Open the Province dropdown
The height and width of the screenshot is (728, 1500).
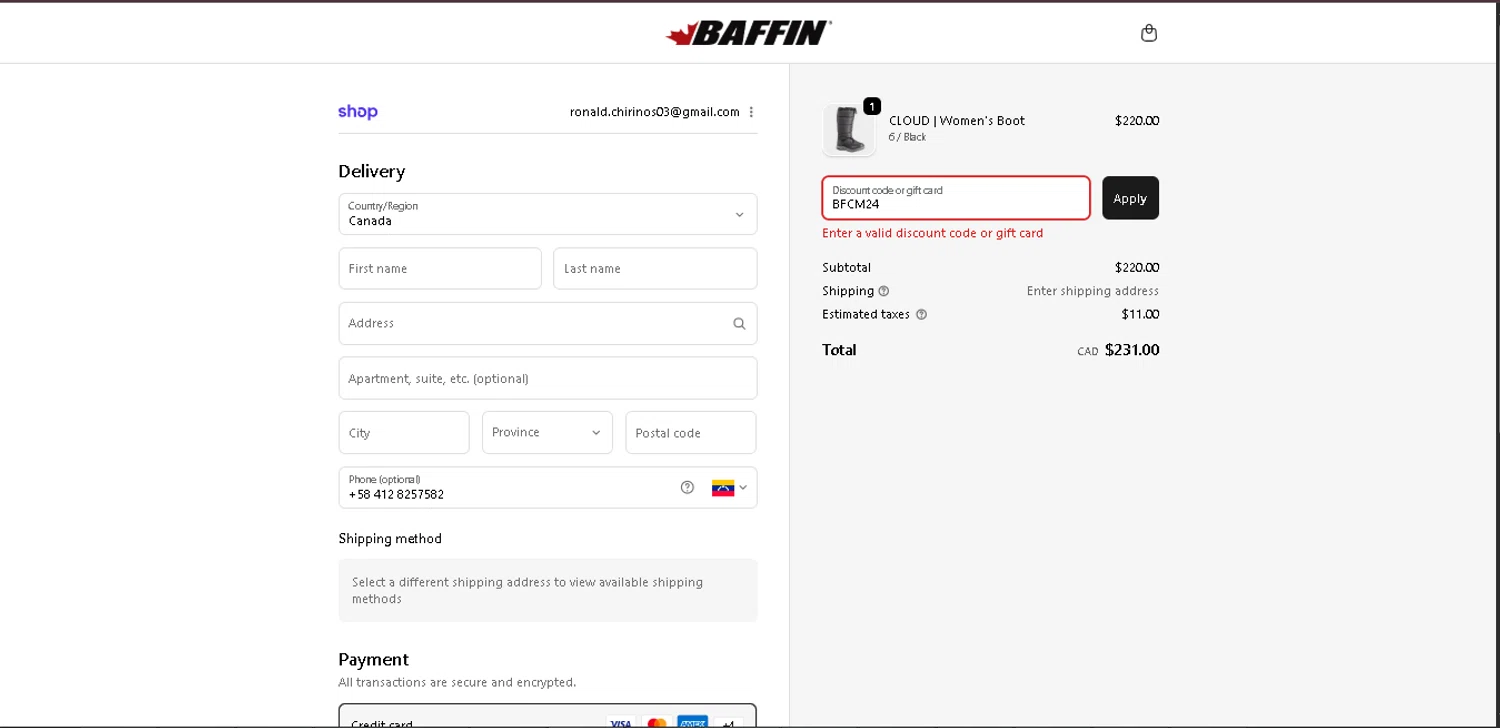coord(547,432)
